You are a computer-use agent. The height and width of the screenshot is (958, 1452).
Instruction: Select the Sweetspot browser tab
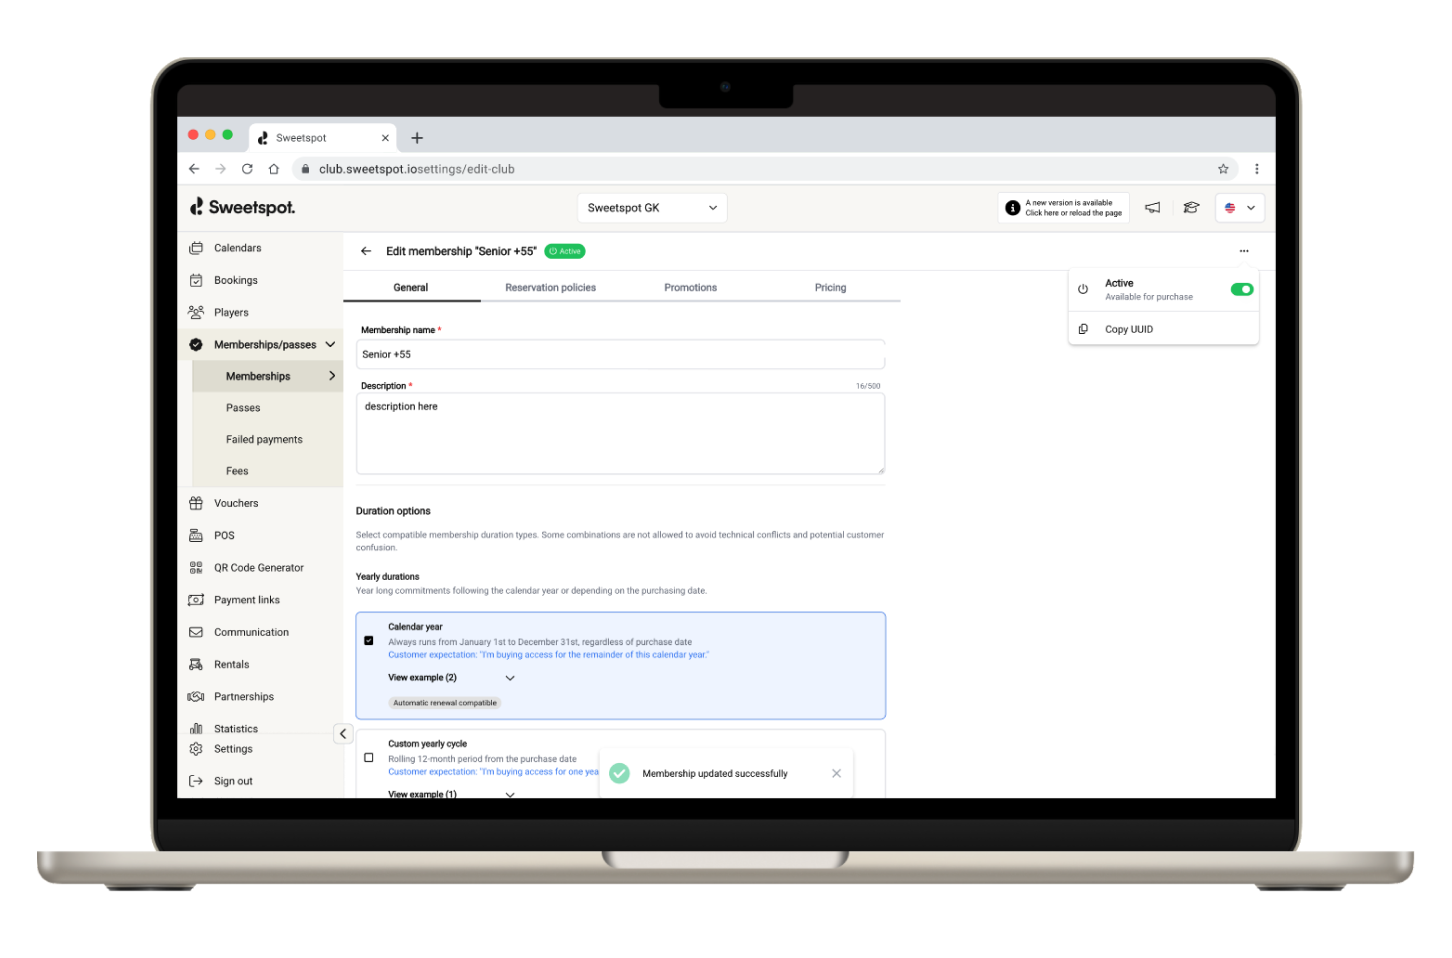(322, 138)
